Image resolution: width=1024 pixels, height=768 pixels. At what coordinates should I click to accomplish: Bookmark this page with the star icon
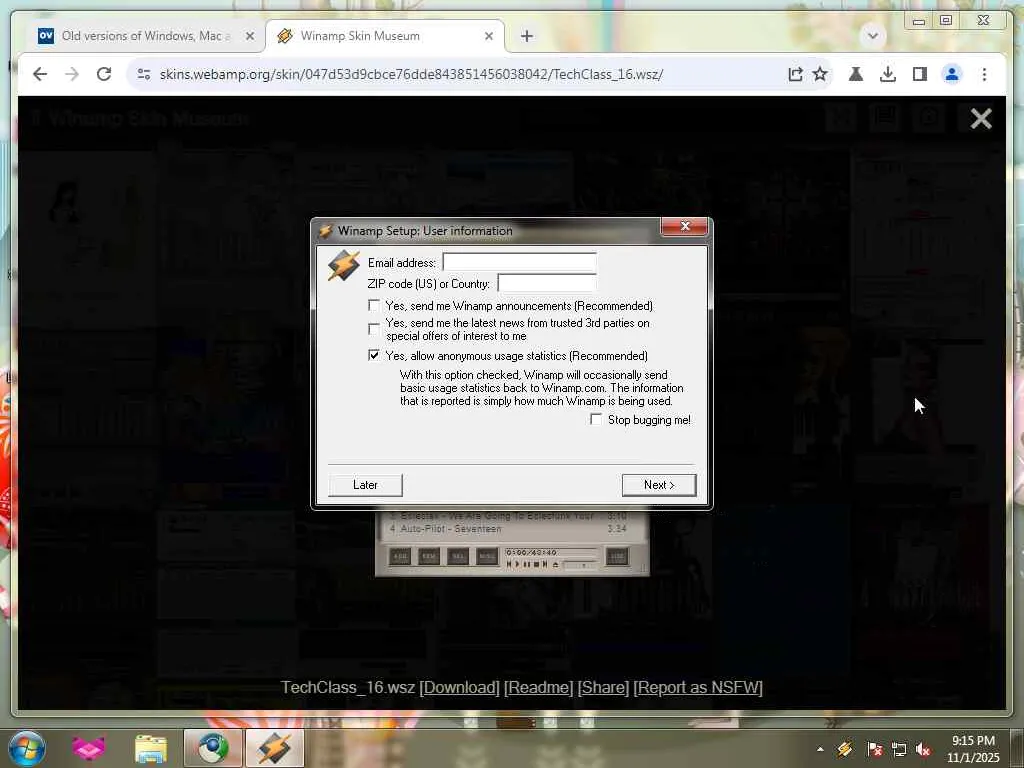tap(820, 74)
